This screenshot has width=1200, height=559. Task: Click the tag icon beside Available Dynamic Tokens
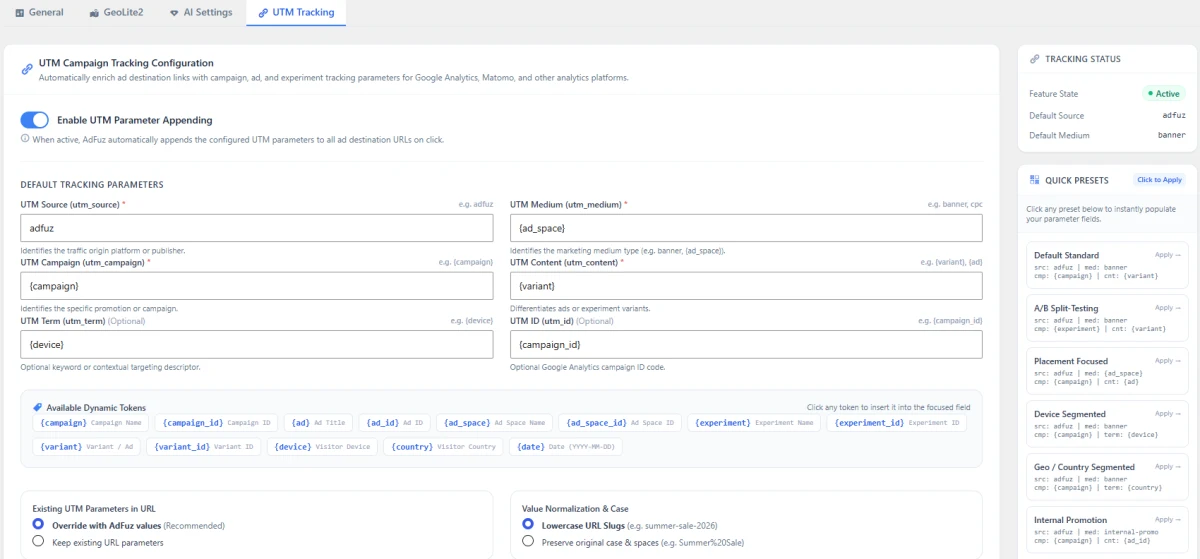(38, 408)
